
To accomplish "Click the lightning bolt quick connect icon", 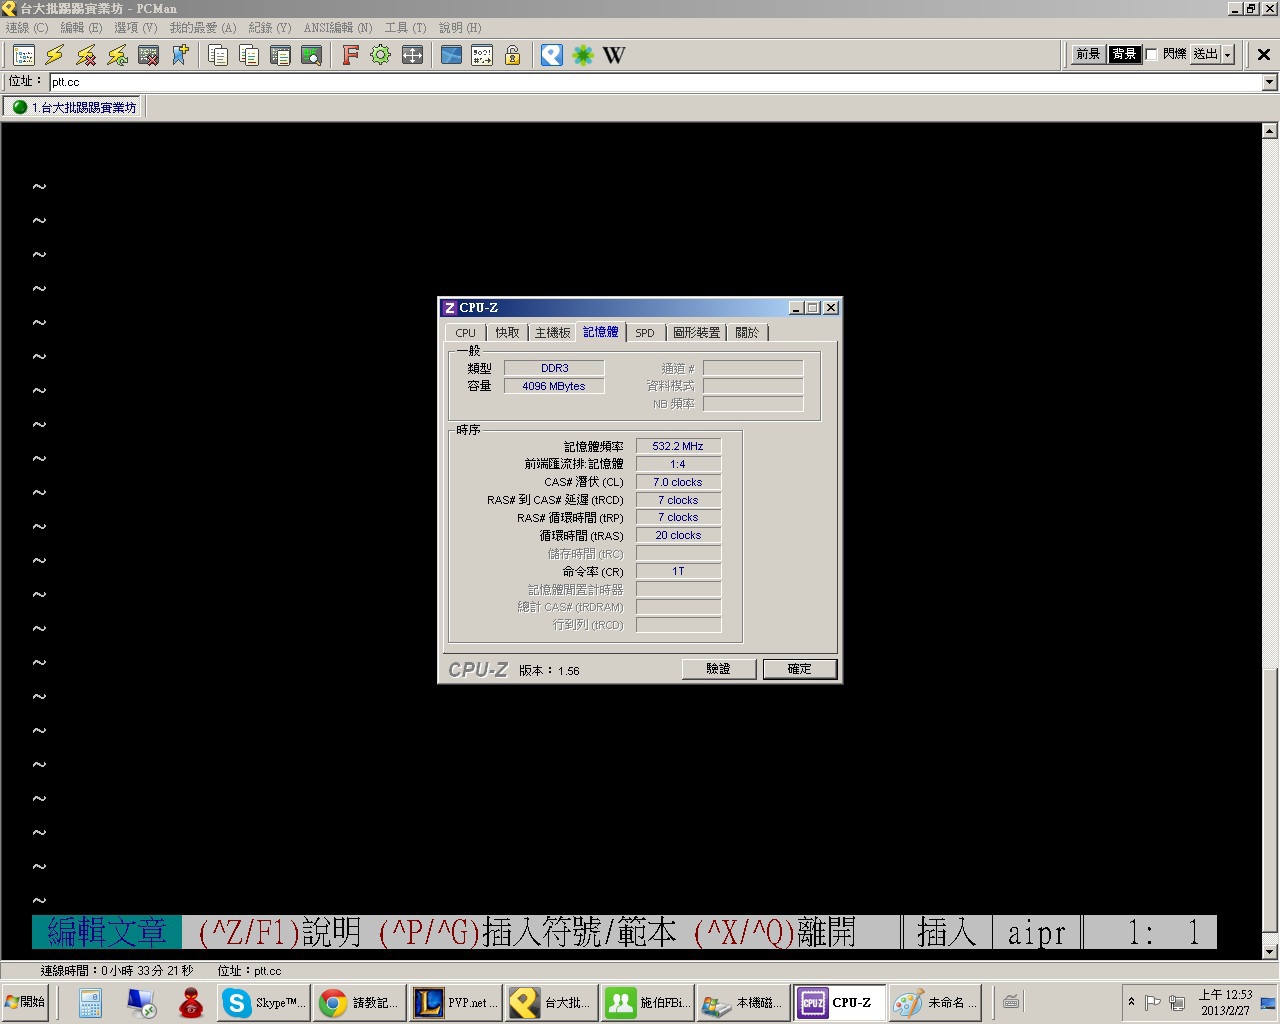I will [x=54, y=55].
